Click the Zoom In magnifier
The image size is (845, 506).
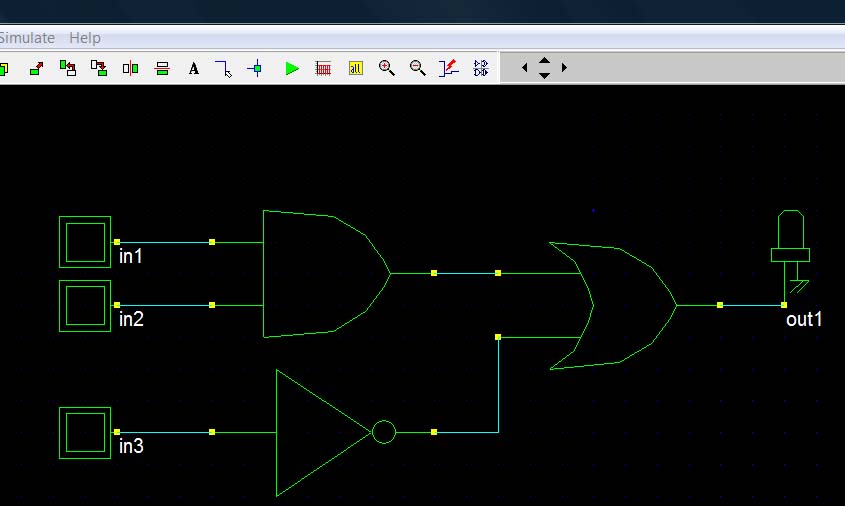point(386,68)
